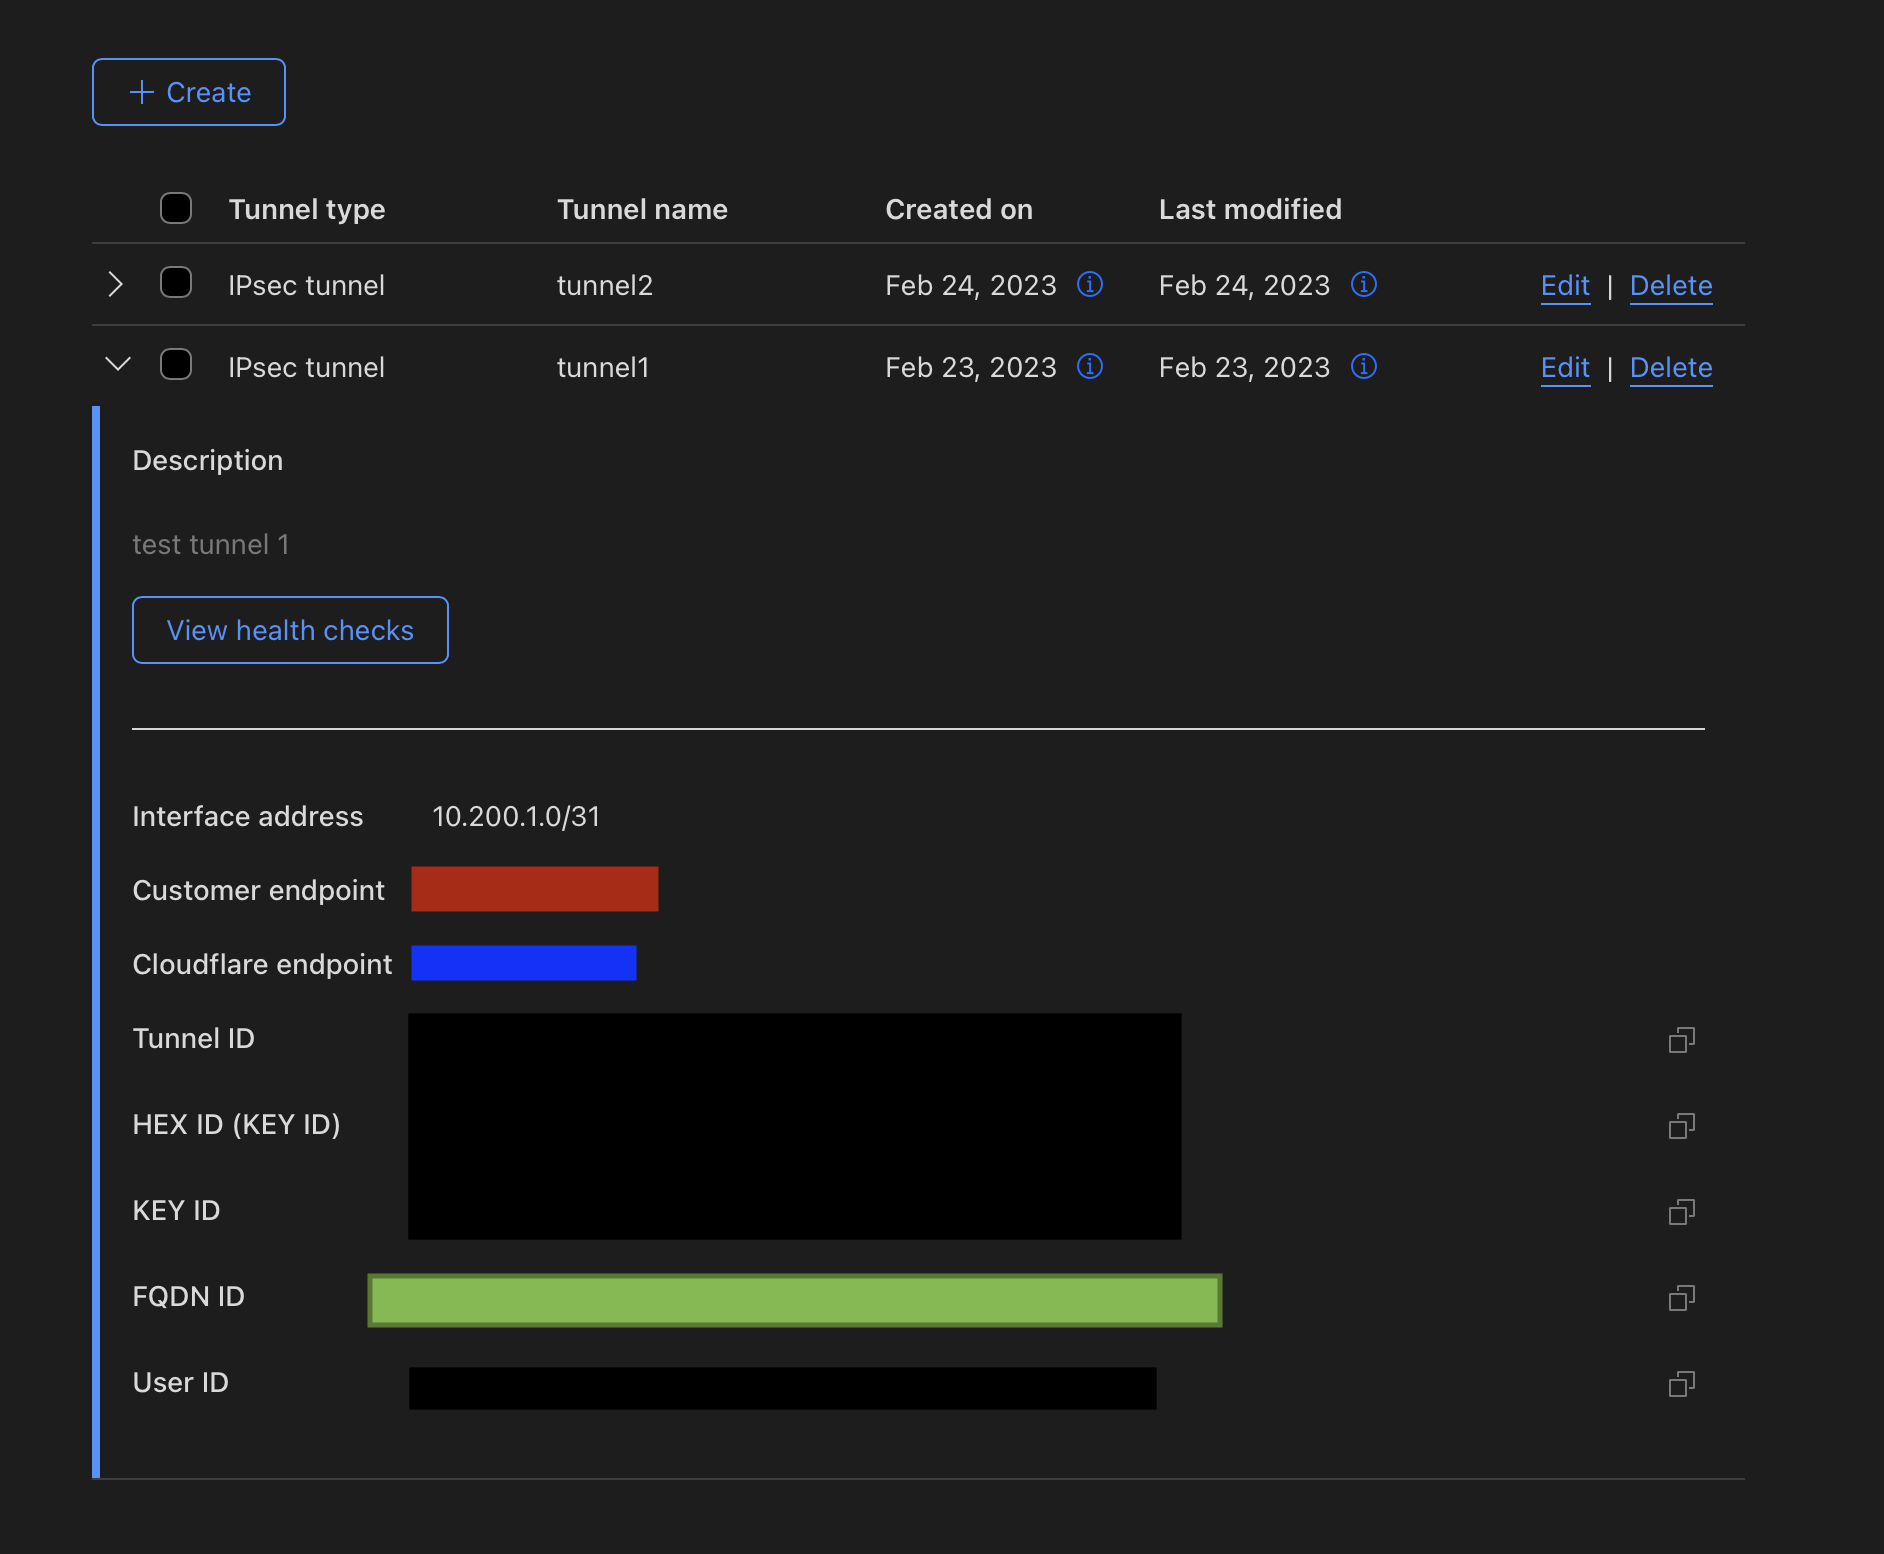The height and width of the screenshot is (1554, 1884).
Task: Select all tunnels via the header checkbox
Action: click(x=176, y=208)
